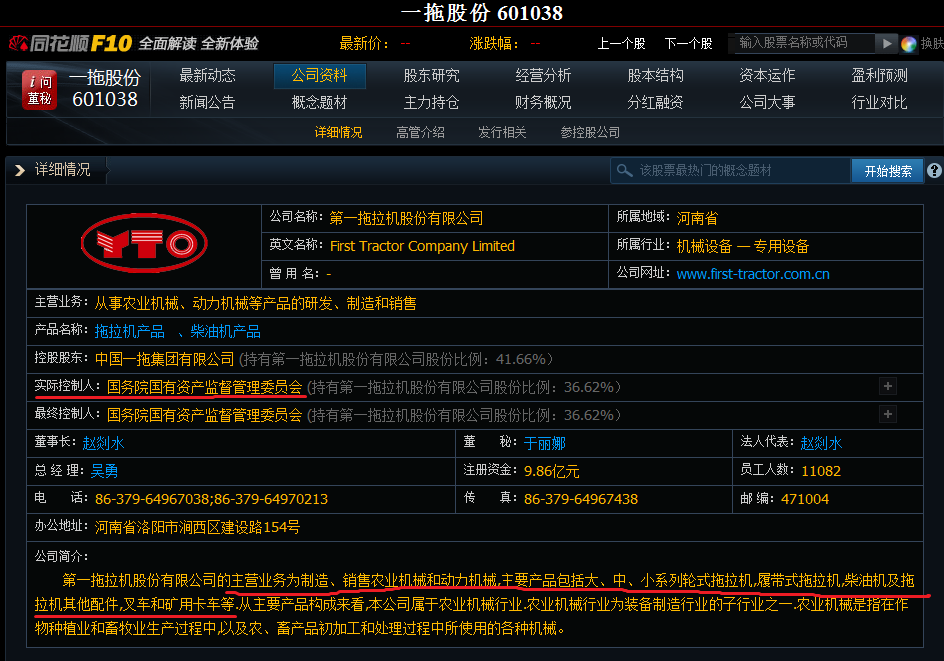Open general manager 吴勇 link
944x661 pixels.
tap(104, 471)
